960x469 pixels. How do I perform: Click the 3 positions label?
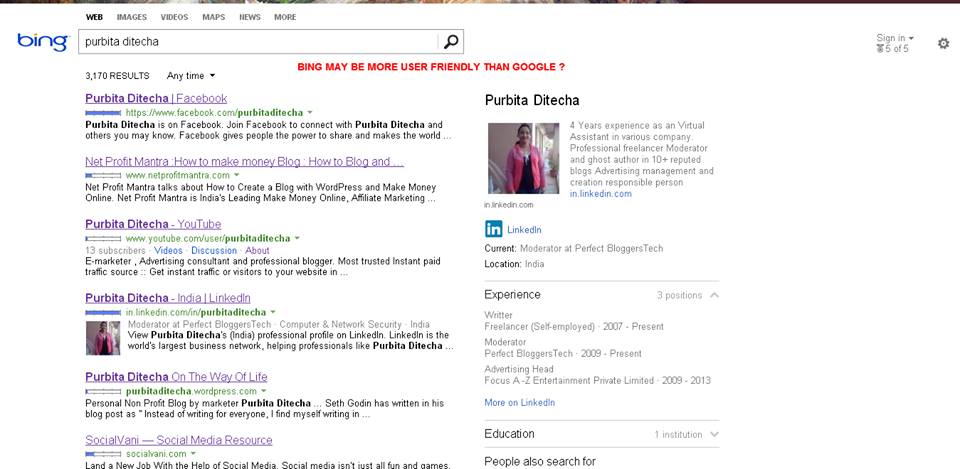[x=680, y=295]
